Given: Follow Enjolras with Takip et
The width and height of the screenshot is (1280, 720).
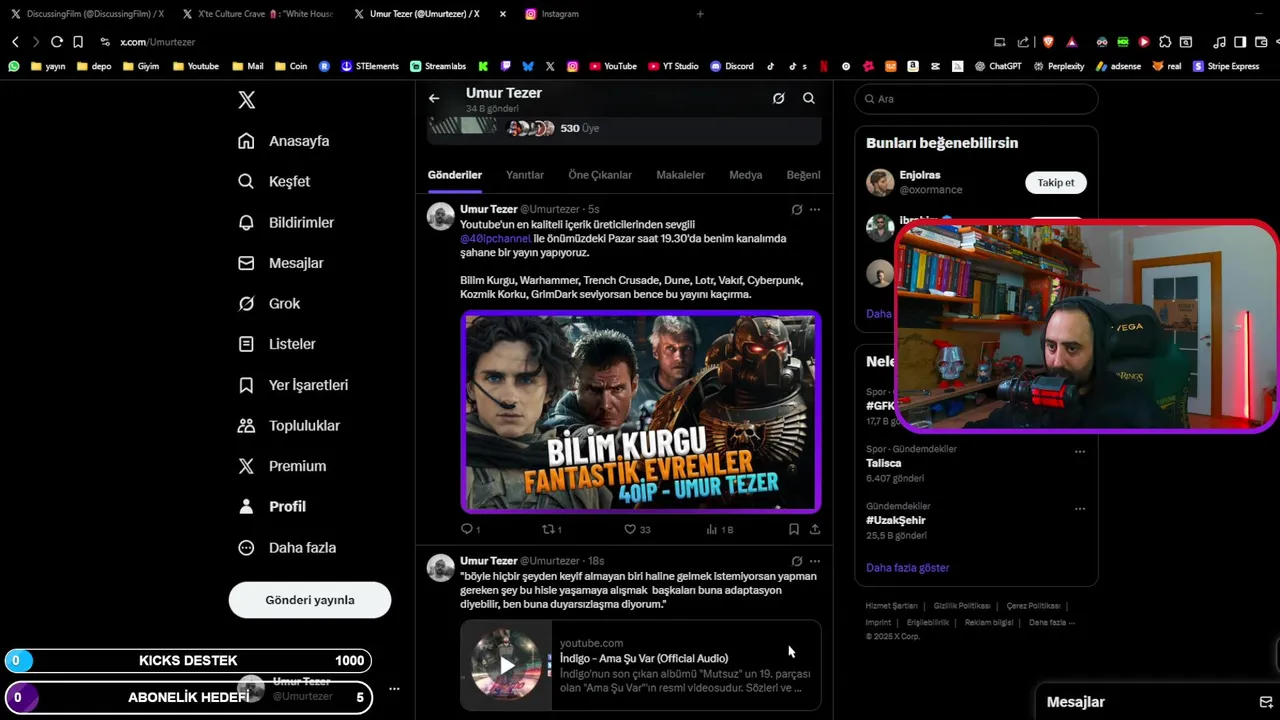Looking at the screenshot, I should pyautogui.click(x=1056, y=183).
